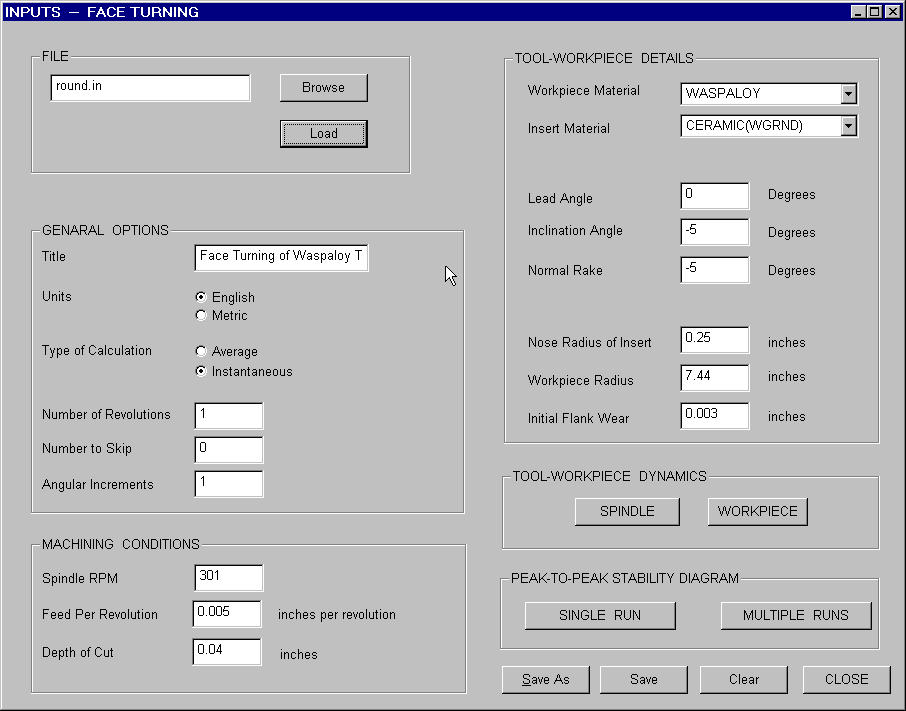Select Average calculation type
906x711 pixels.
coord(201,352)
